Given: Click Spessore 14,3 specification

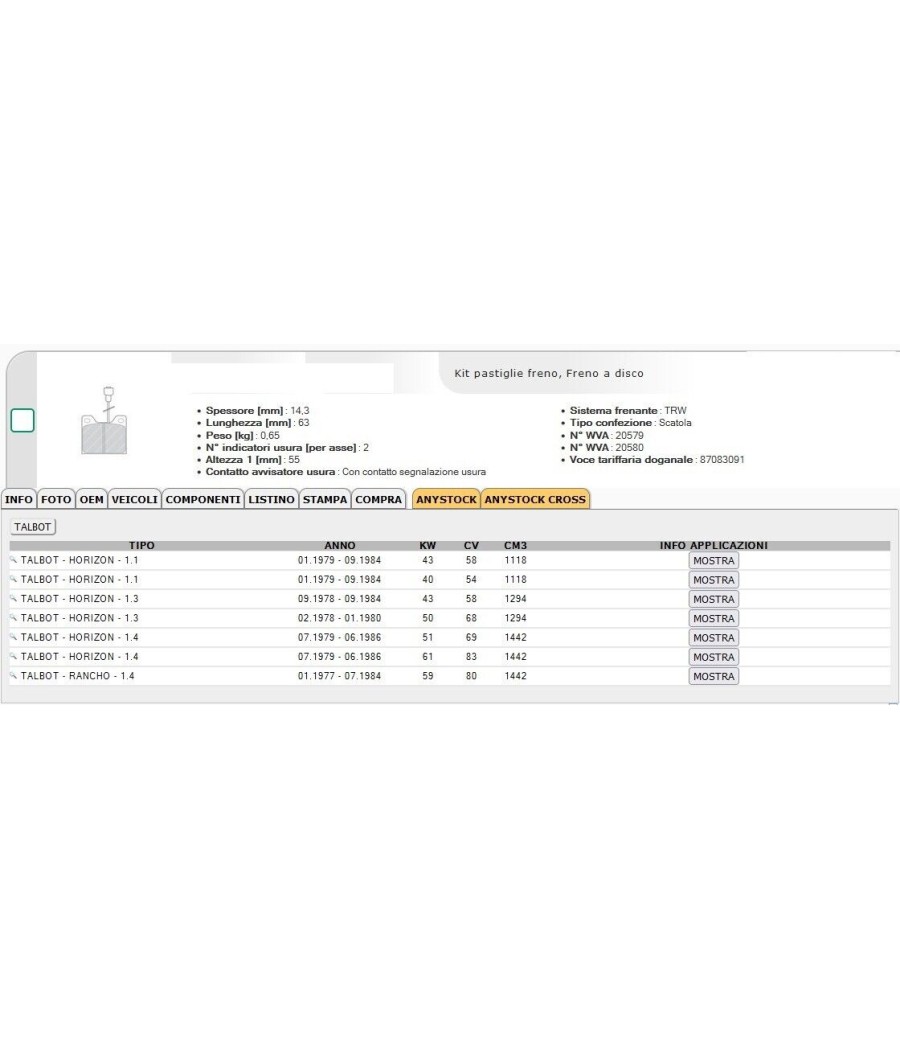Looking at the screenshot, I should point(257,410).
